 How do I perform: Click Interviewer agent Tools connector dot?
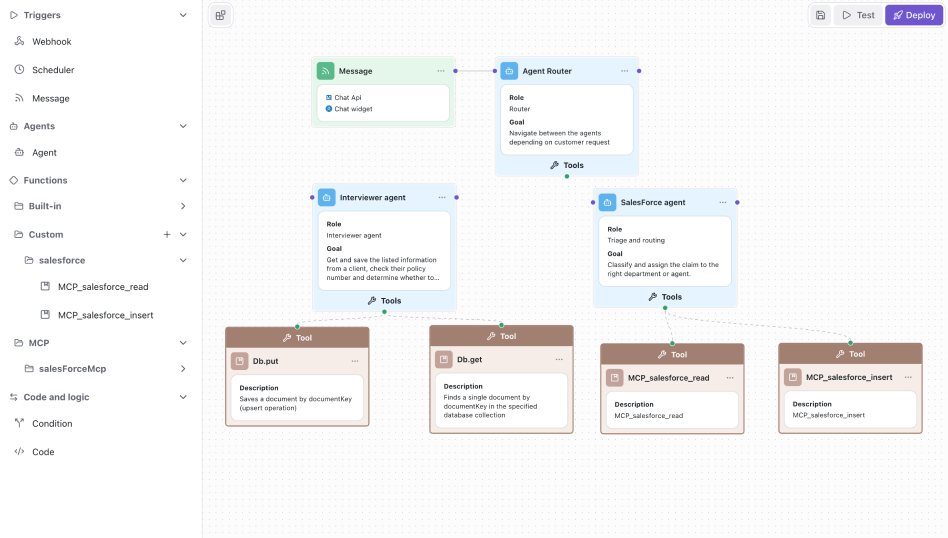point(385,312)
